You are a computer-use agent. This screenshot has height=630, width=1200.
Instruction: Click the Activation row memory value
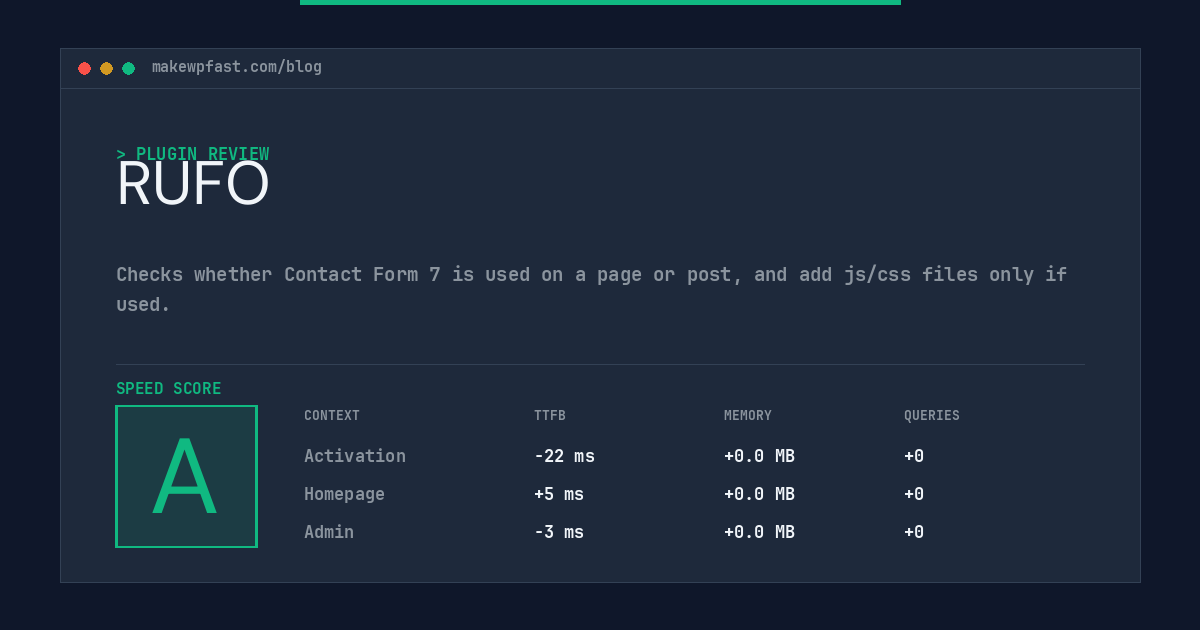click(759, 456)
